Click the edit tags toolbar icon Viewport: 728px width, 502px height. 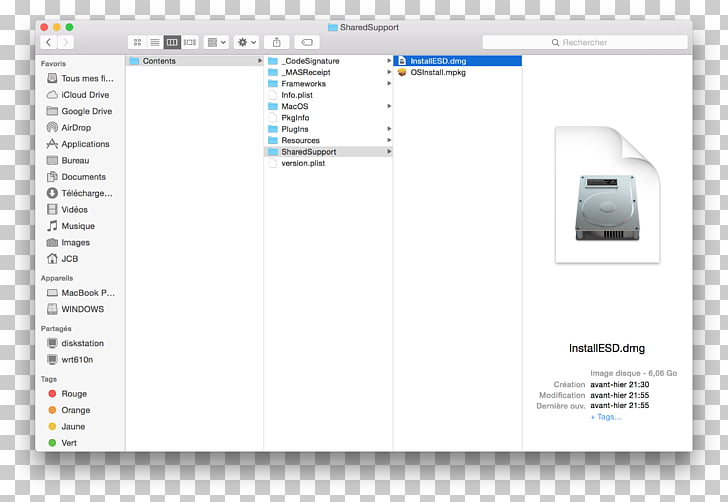[x=308, y=42]
